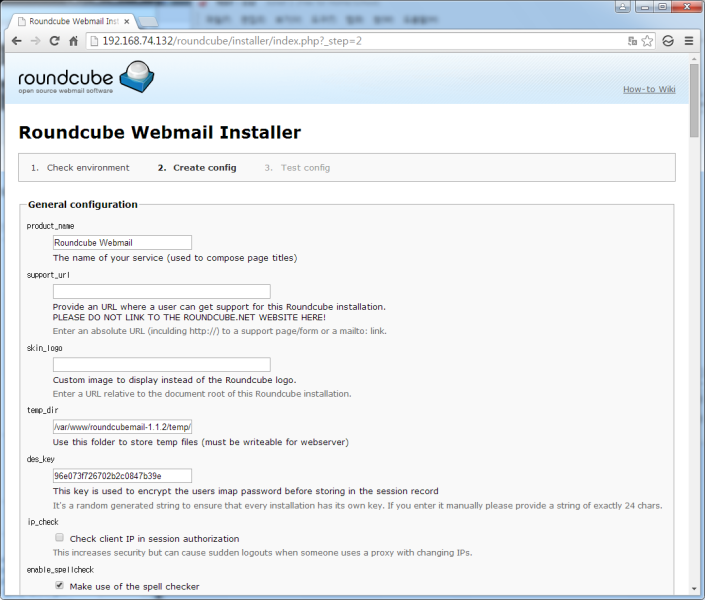
Task: Click the skin_logo label
Action: point(45,348)
